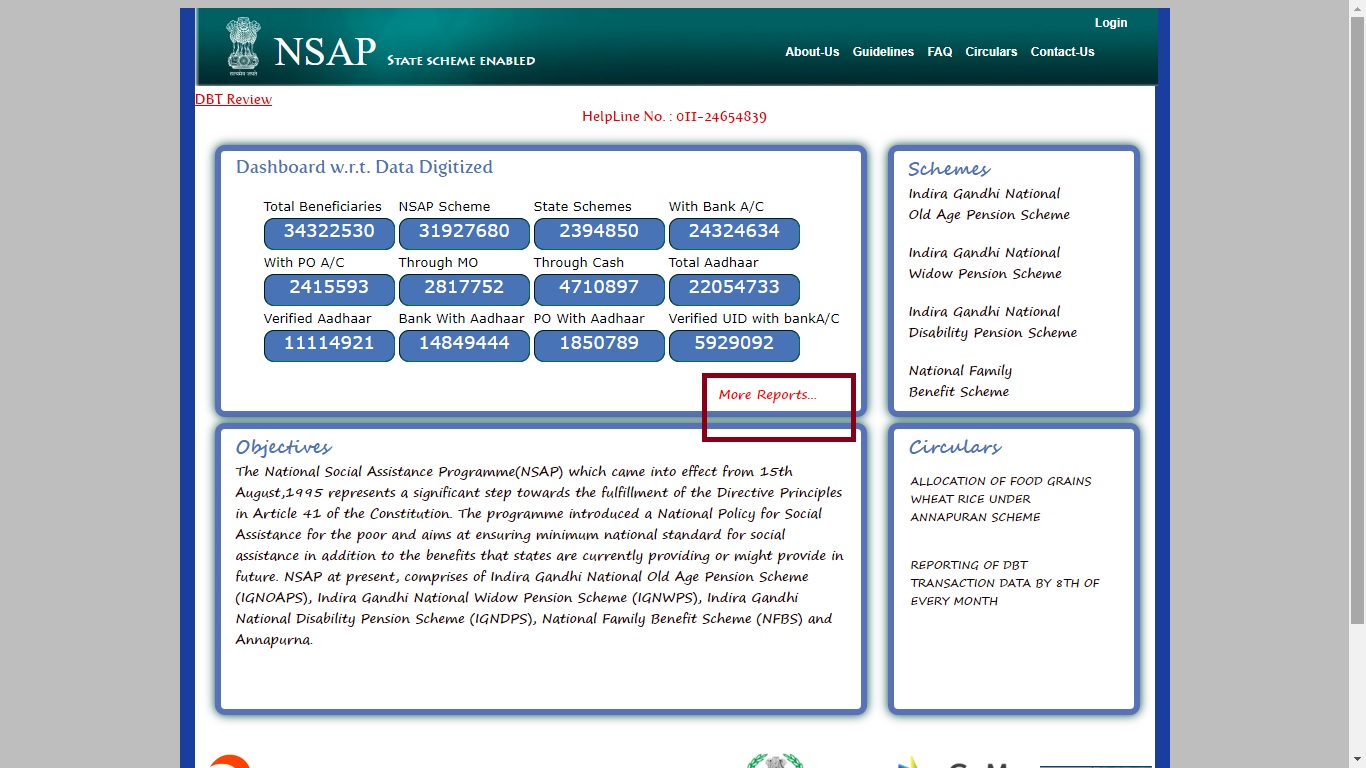Open Indira Gandhi National Disability Pension Scheme
This screenshot has width=1366, height=768.
[x=992, y=322]
